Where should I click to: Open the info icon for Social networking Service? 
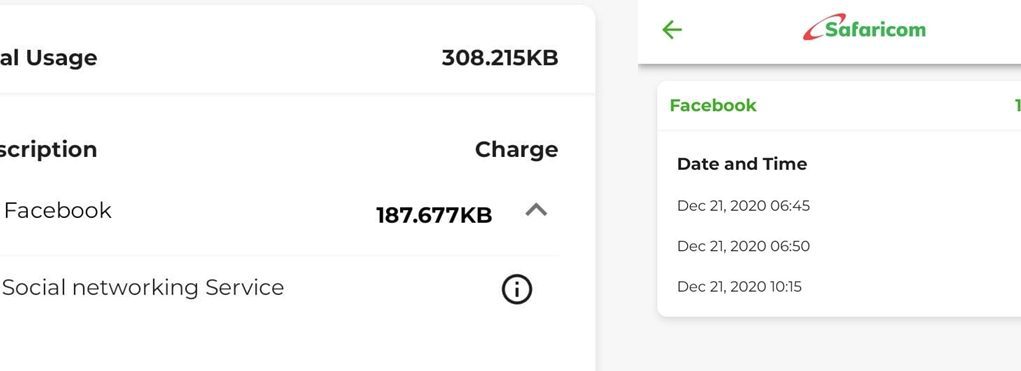point(516,289)
